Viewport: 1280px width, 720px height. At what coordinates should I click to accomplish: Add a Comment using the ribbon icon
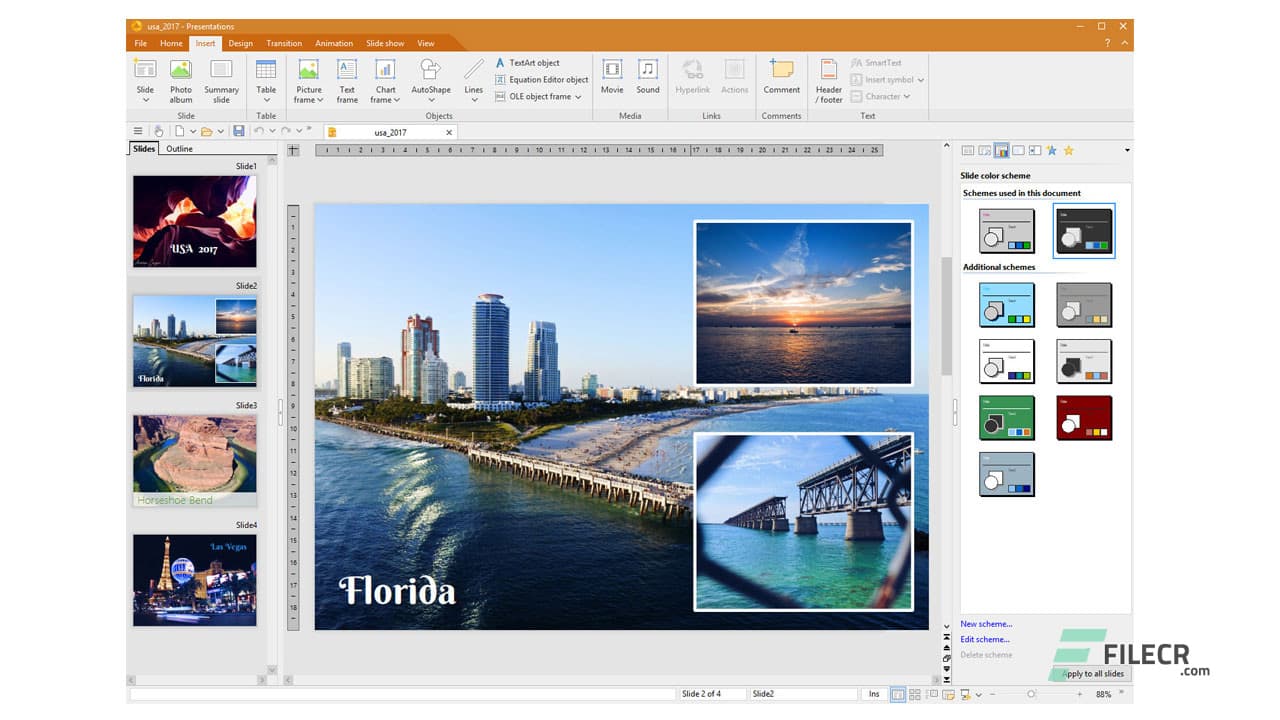click(x=781, y=77)
